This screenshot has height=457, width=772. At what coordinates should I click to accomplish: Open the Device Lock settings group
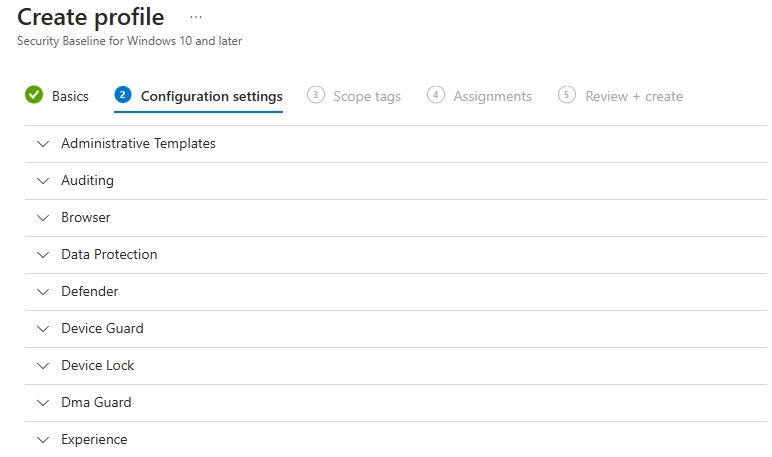pyautogui.click(x=97, y=366)
